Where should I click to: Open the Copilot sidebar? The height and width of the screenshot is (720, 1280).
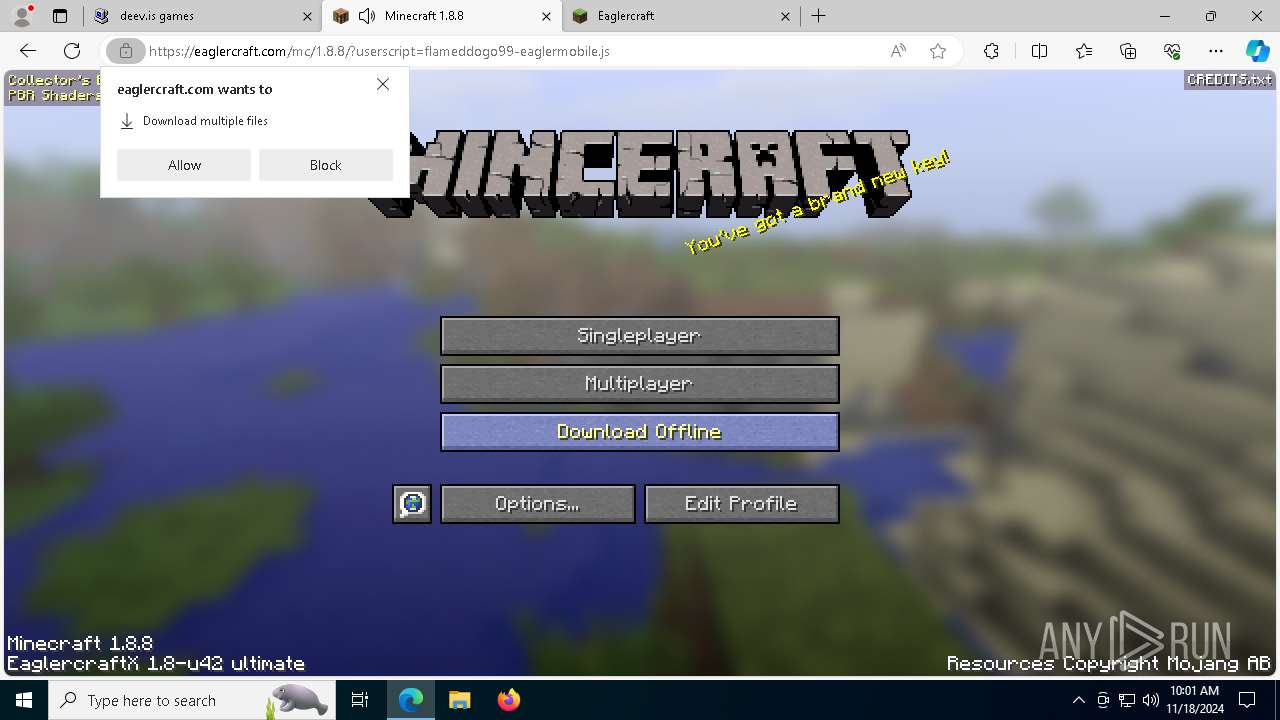1257,51
